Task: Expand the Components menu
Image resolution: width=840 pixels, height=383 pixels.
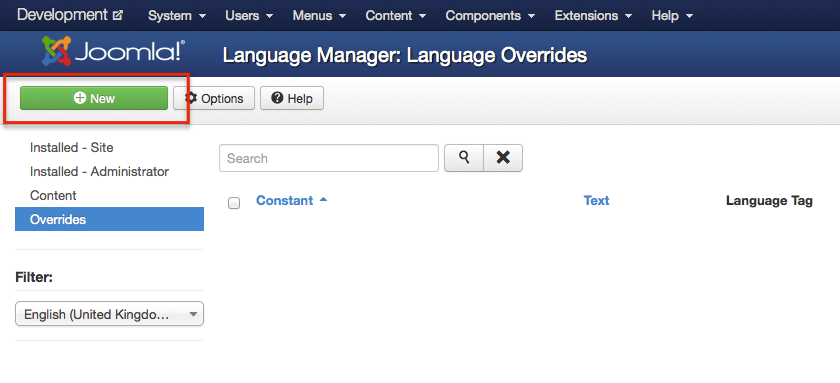Action: (x=490, y=16)
